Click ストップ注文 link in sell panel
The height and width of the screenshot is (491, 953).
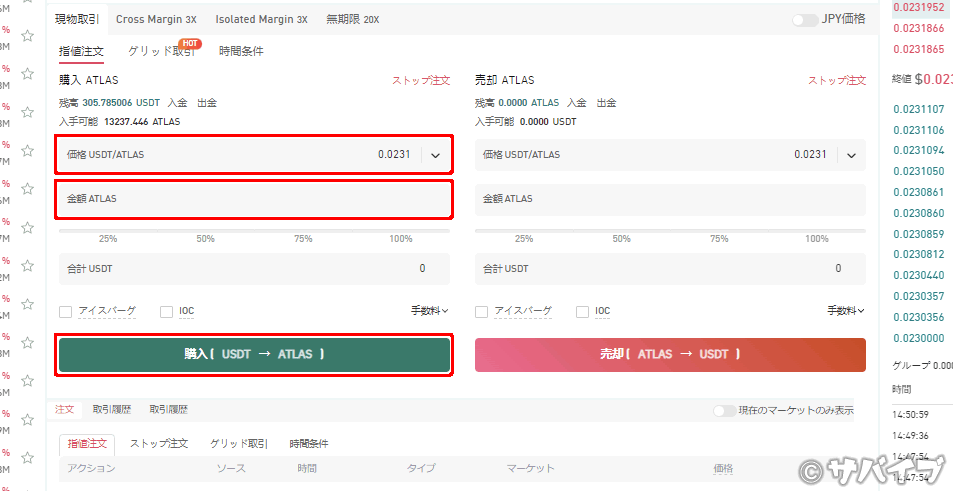click(x=836, y=80)
